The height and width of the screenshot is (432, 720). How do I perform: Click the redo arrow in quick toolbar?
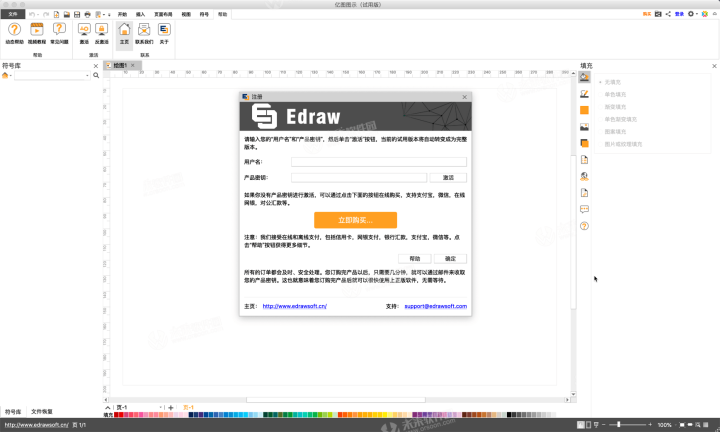pyautogui.click(x=46, y=14)
